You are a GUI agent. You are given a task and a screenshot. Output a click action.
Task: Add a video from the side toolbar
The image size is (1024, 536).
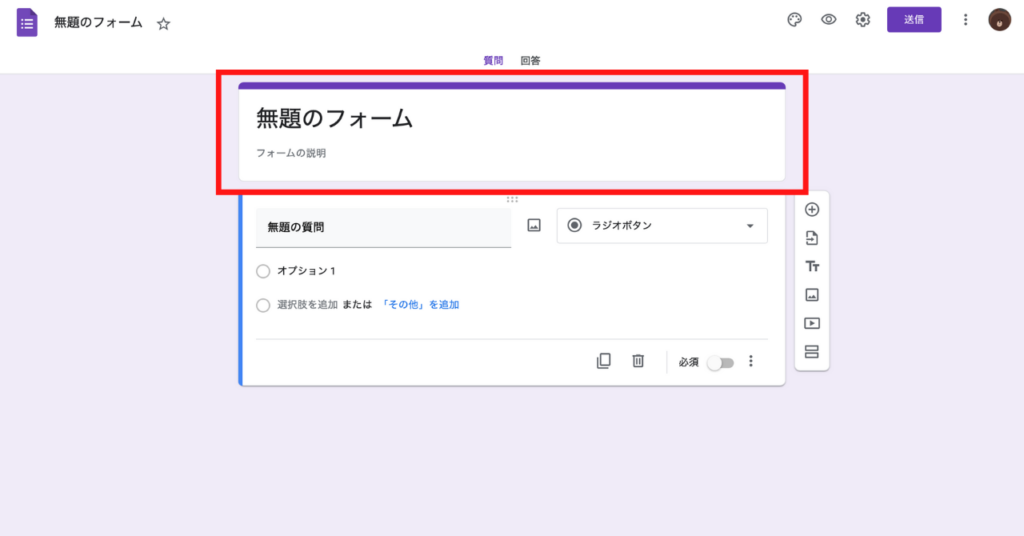(x=812, y=323)
